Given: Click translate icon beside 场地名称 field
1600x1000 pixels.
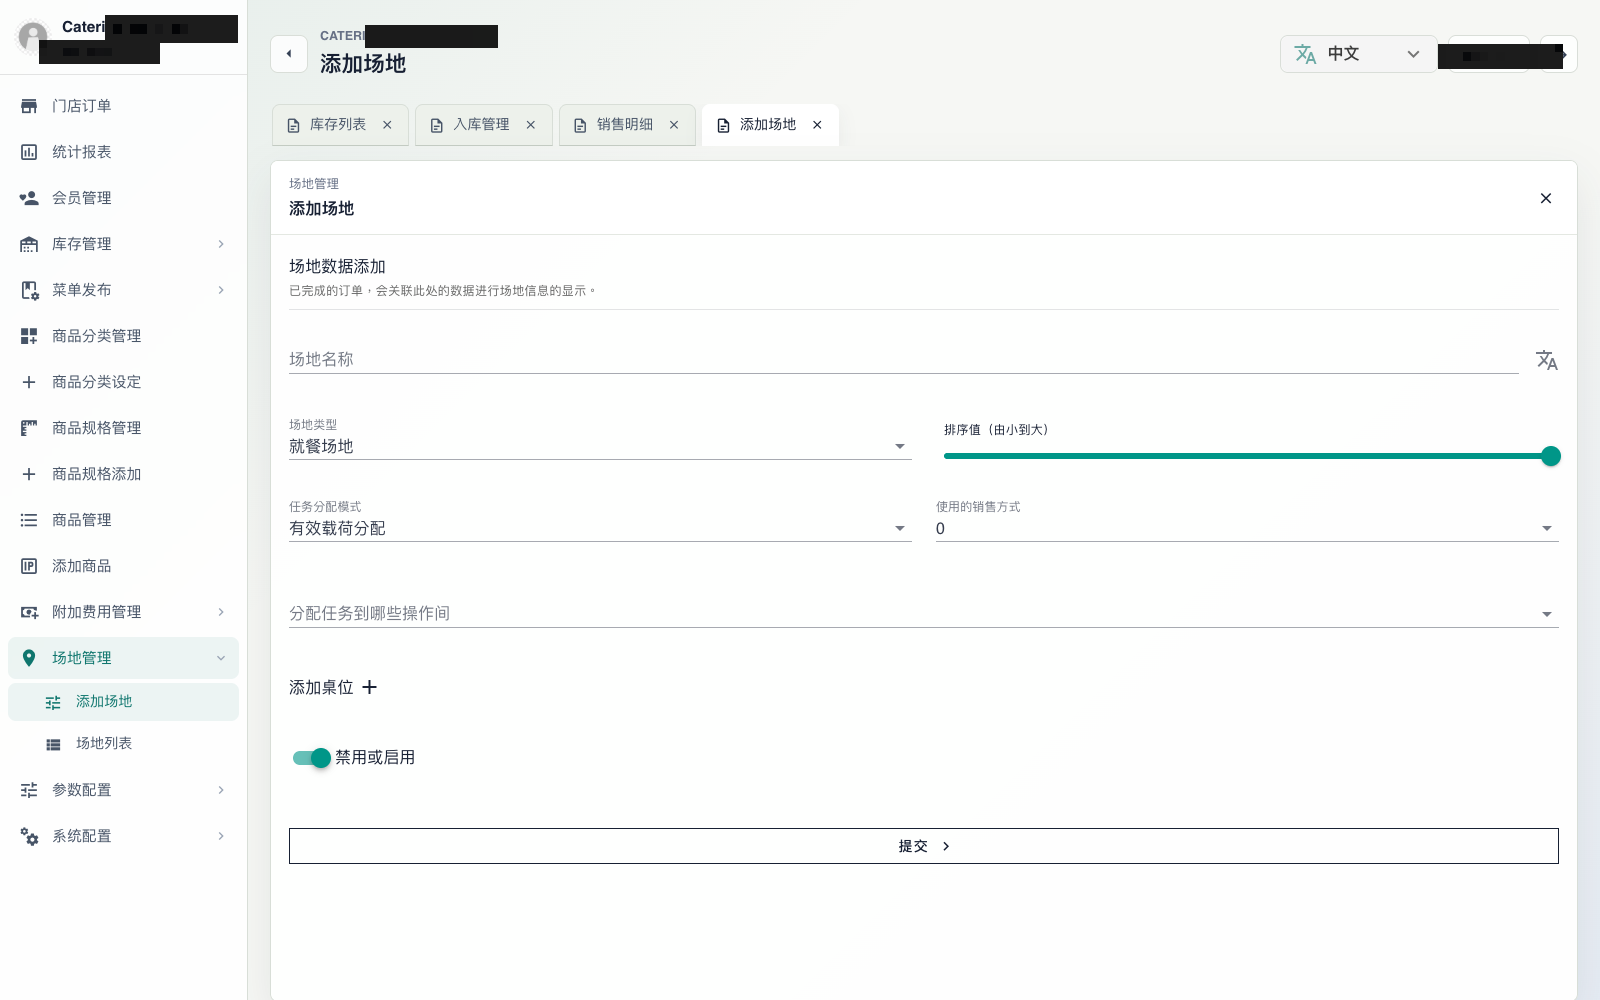Looking at the screenshot, I should [1547, 360].
